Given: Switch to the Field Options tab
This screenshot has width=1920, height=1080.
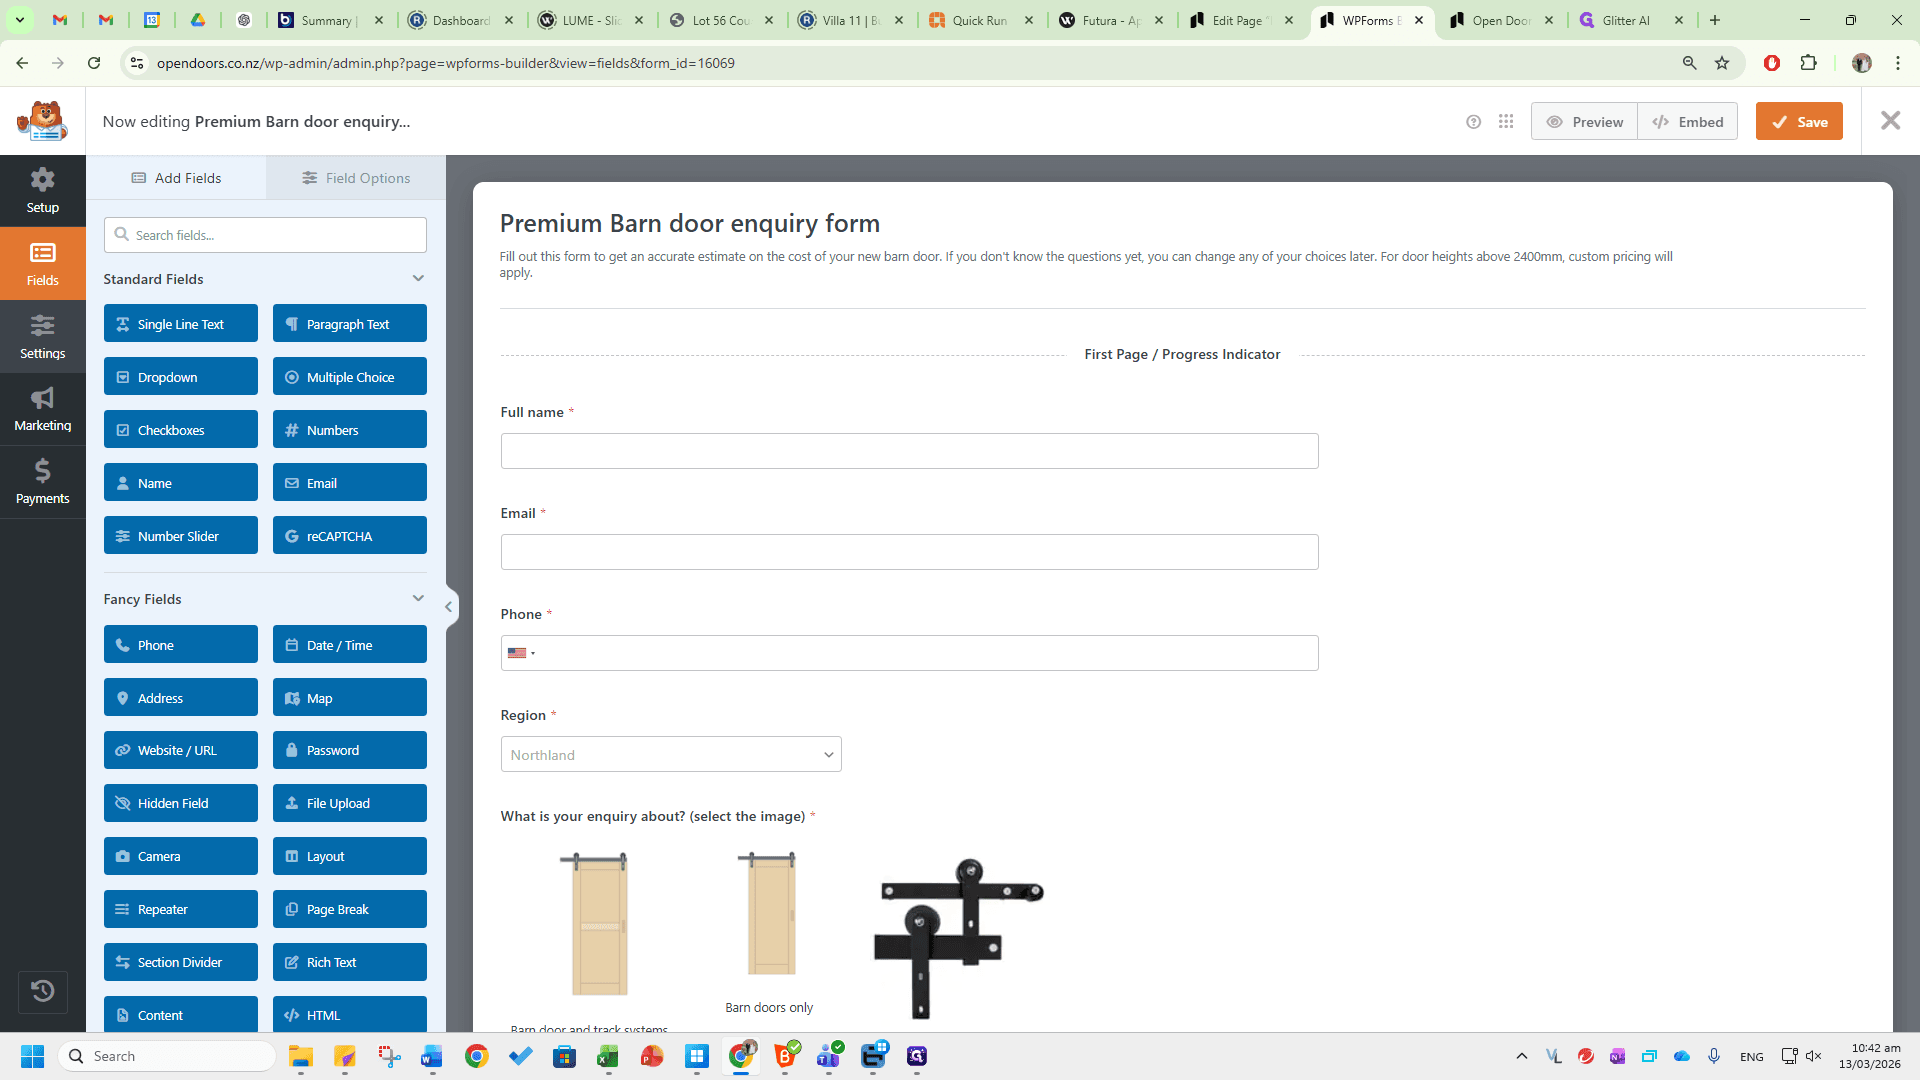Looking at the screenshot, I should click(x=356, y=178).
